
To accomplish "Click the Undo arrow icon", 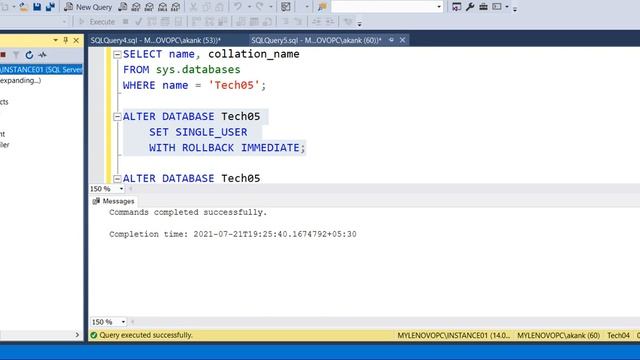I will coord(238,7).
